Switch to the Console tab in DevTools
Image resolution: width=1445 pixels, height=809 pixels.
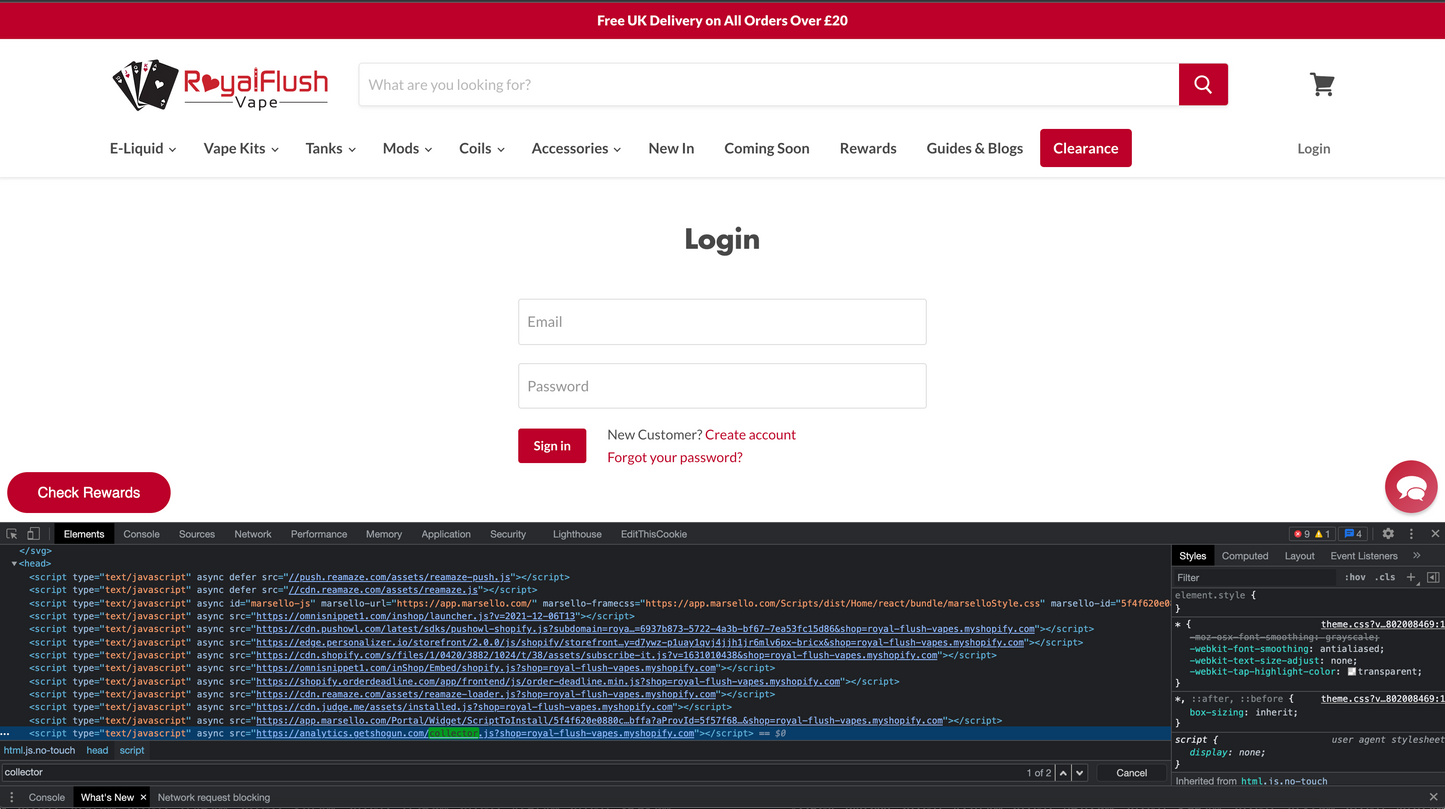tap(141, 534)
